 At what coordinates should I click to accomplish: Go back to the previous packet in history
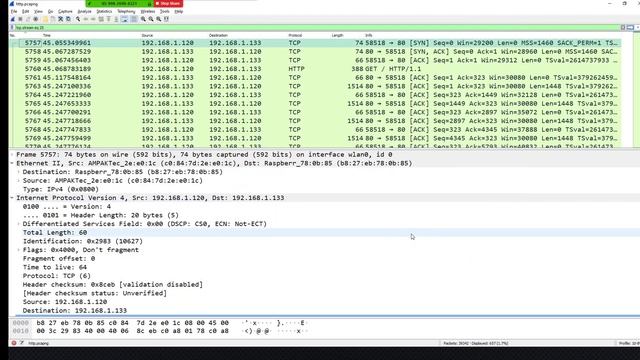[86, 19]
